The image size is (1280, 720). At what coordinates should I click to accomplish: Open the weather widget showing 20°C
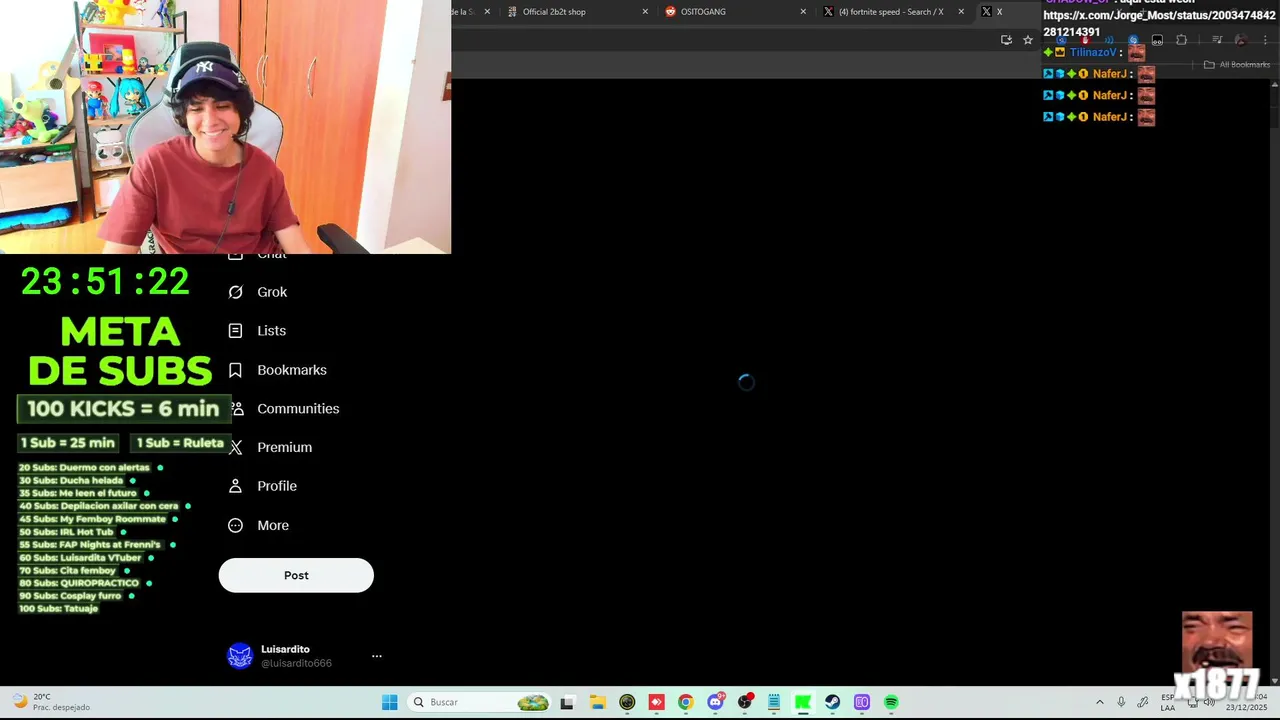50,702
